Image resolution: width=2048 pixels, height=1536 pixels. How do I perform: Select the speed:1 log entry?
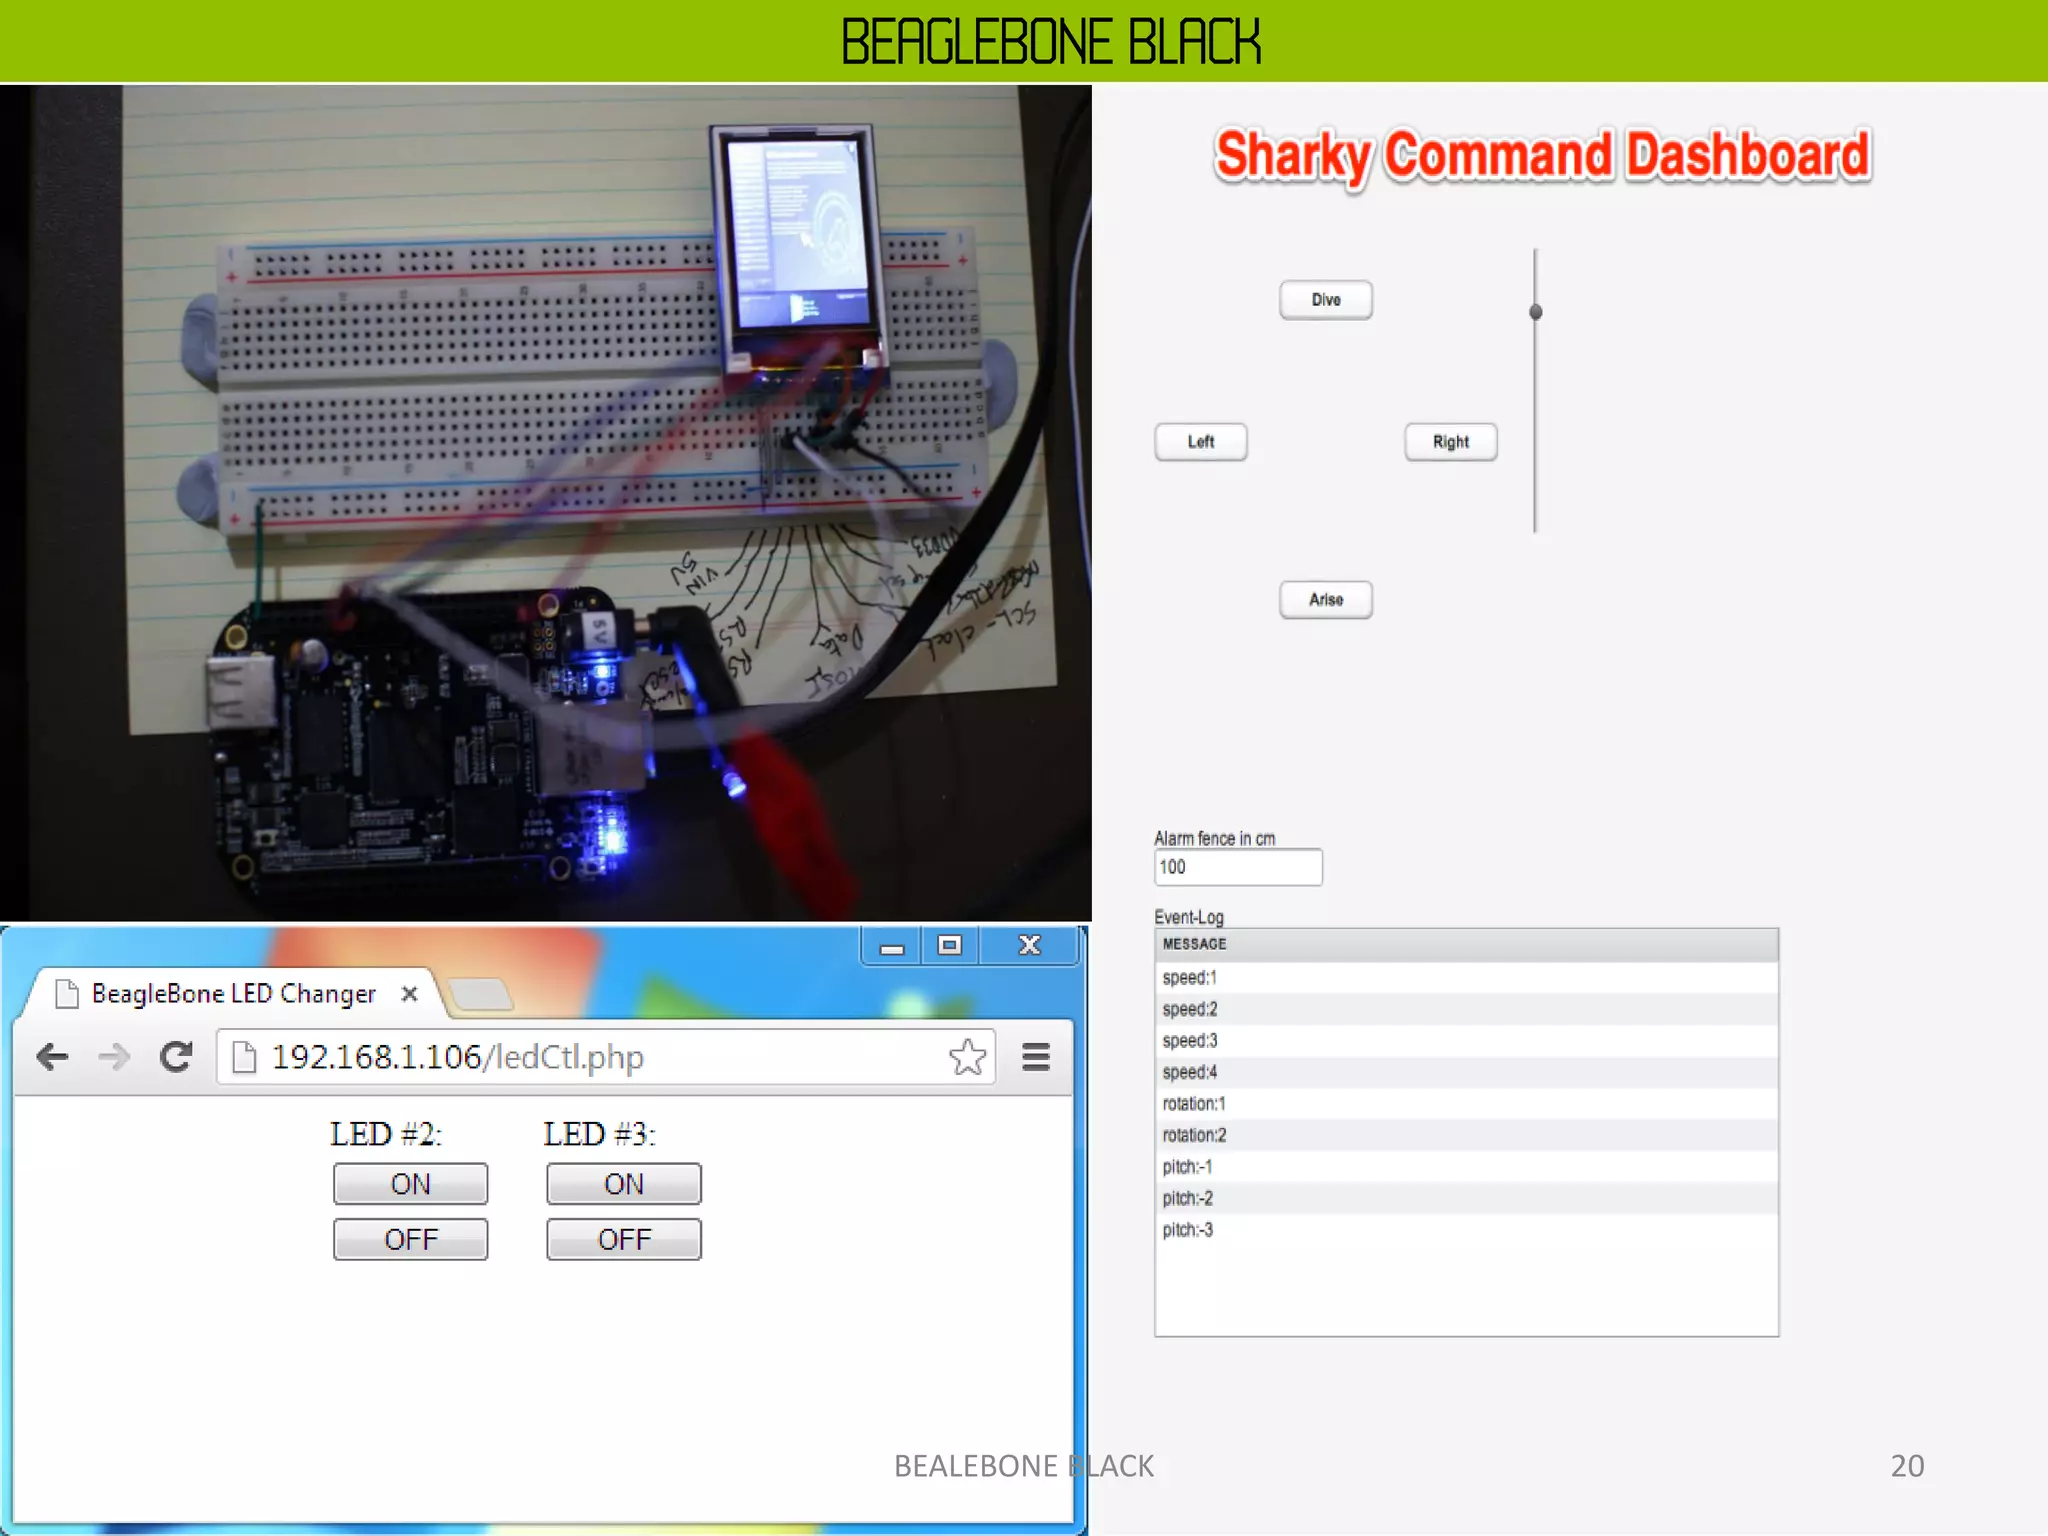1466,978
